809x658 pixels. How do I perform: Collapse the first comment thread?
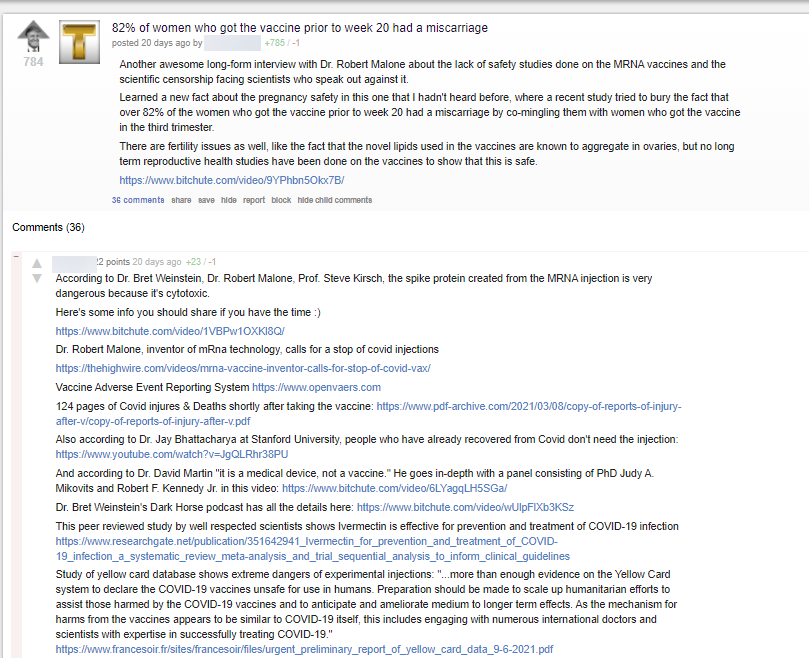(x=16, y=259)
